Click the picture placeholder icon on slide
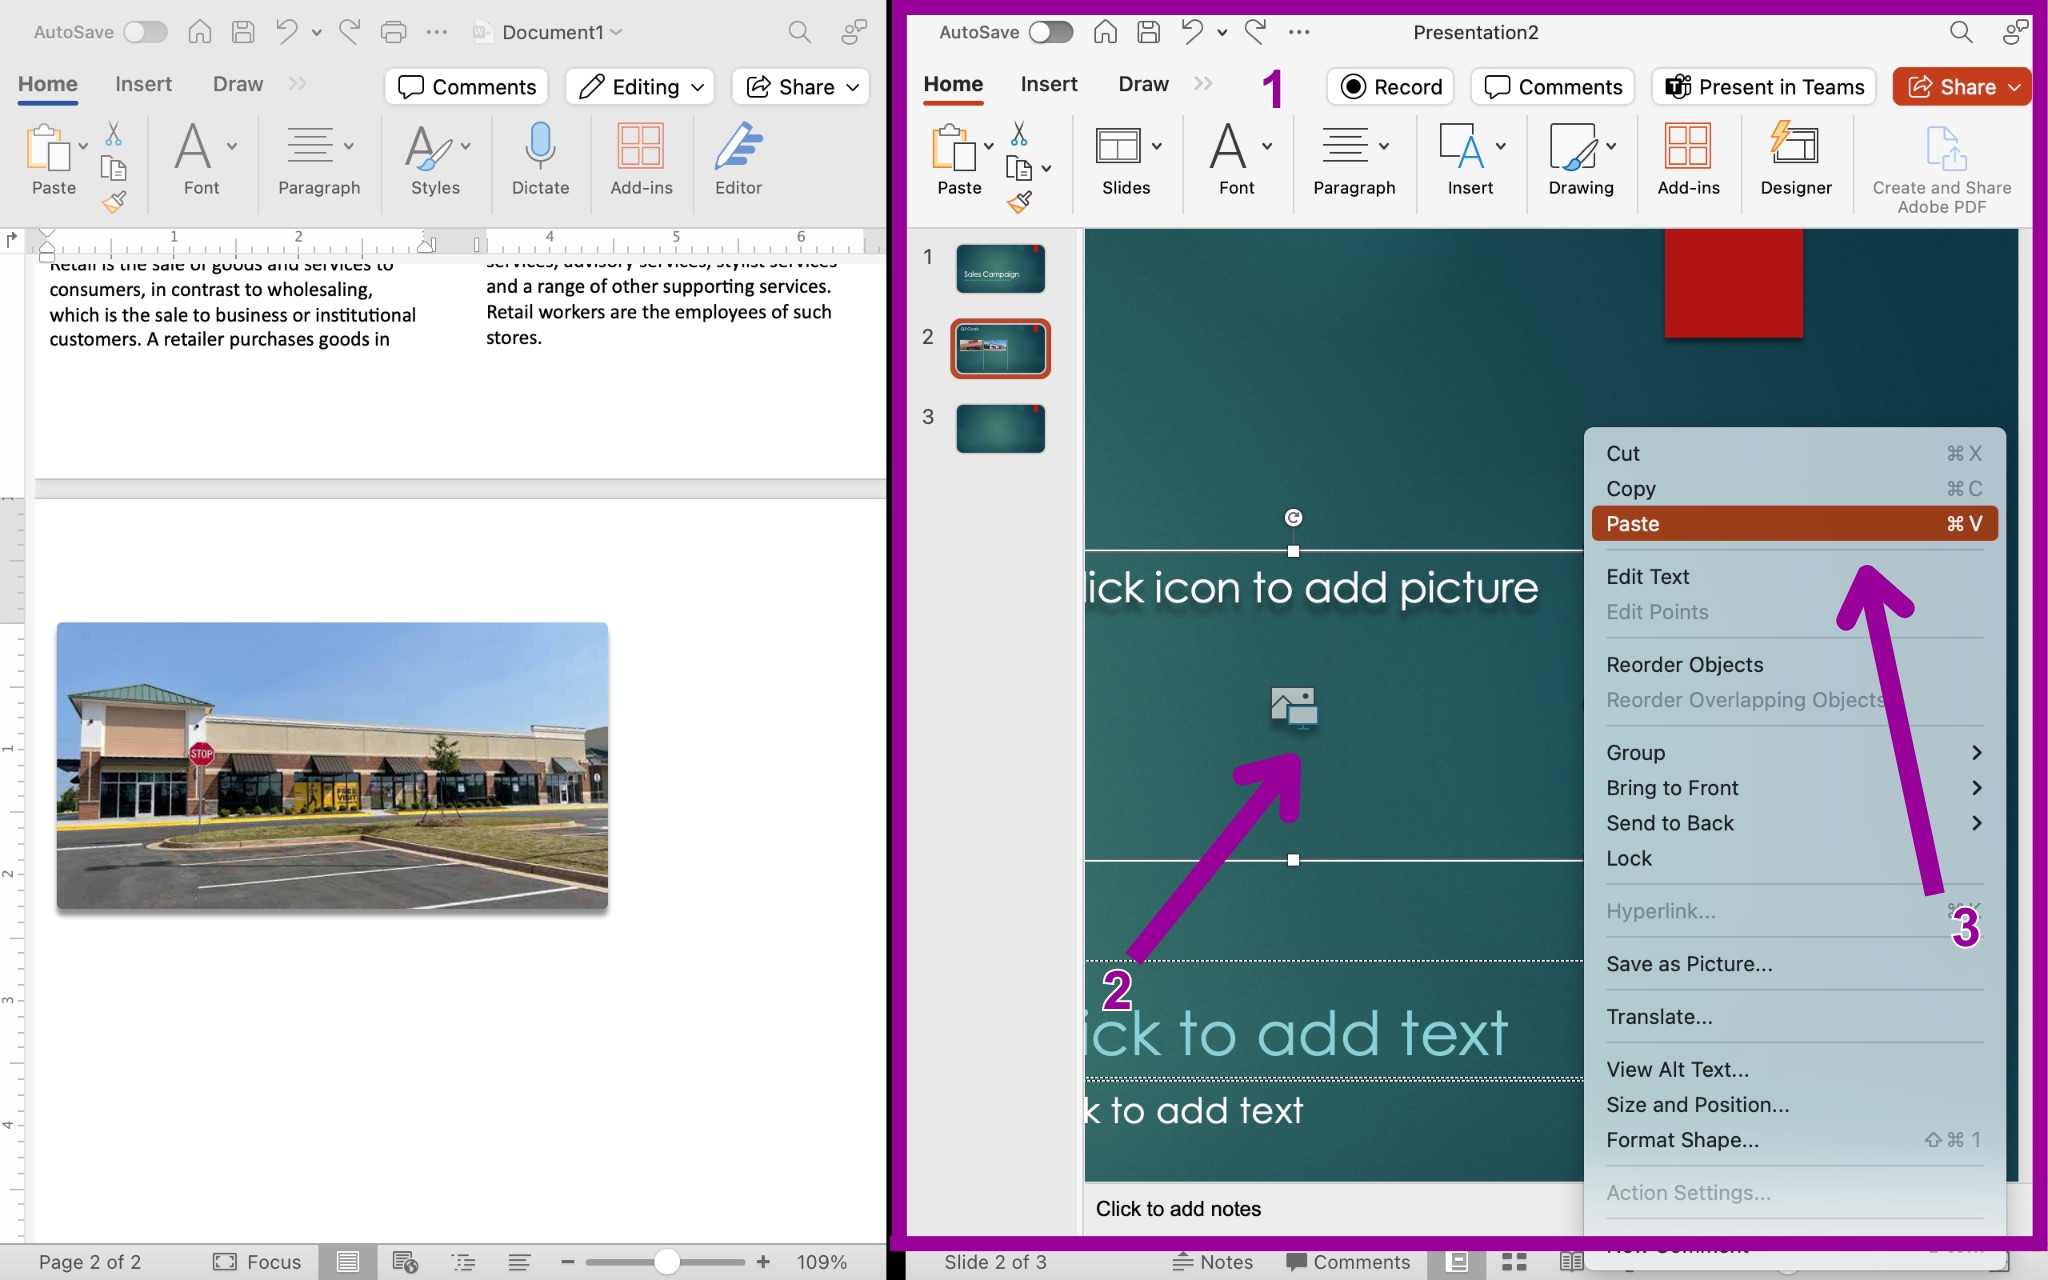Viewport: 2048px width, 1280px height. 1294,708
